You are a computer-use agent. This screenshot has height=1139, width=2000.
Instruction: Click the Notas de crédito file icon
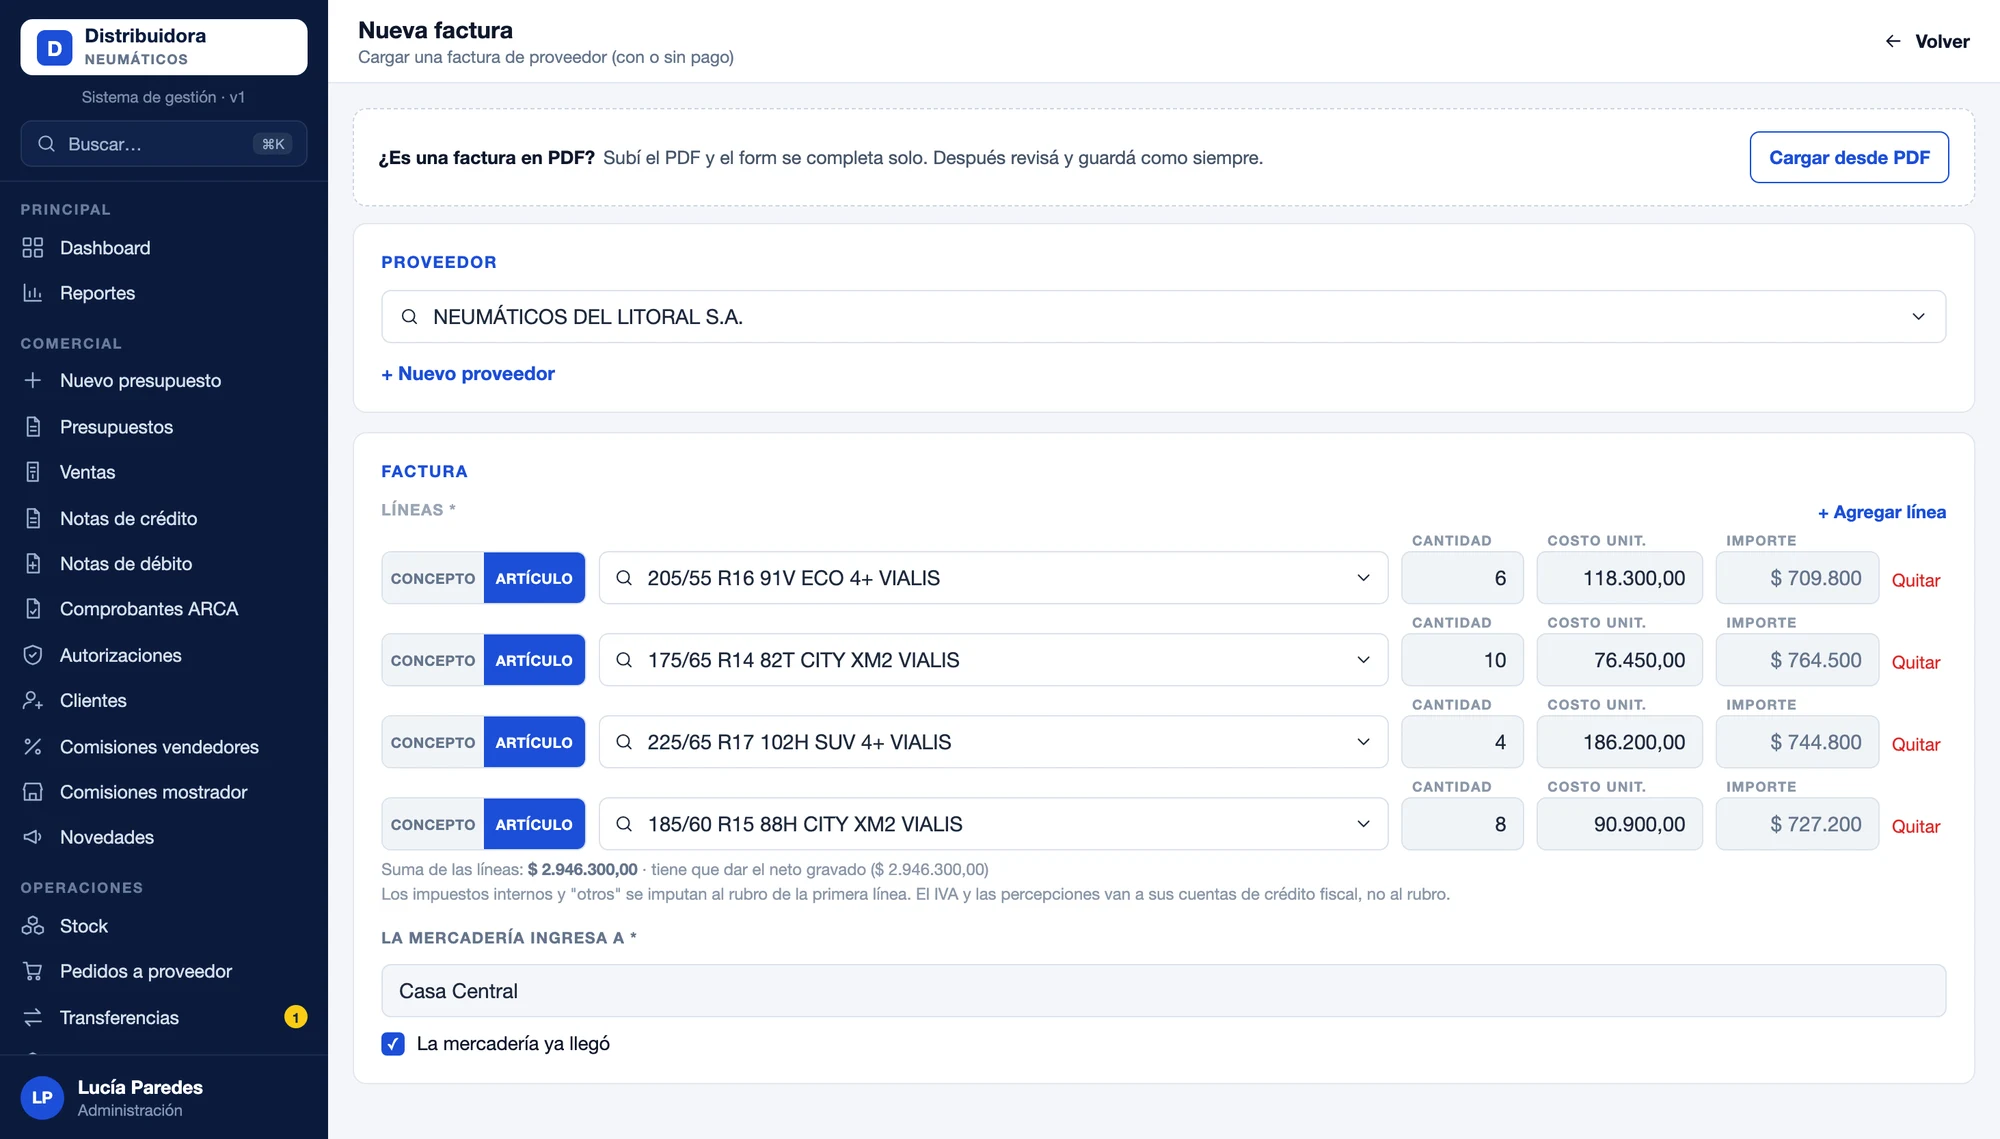[33, 519]
